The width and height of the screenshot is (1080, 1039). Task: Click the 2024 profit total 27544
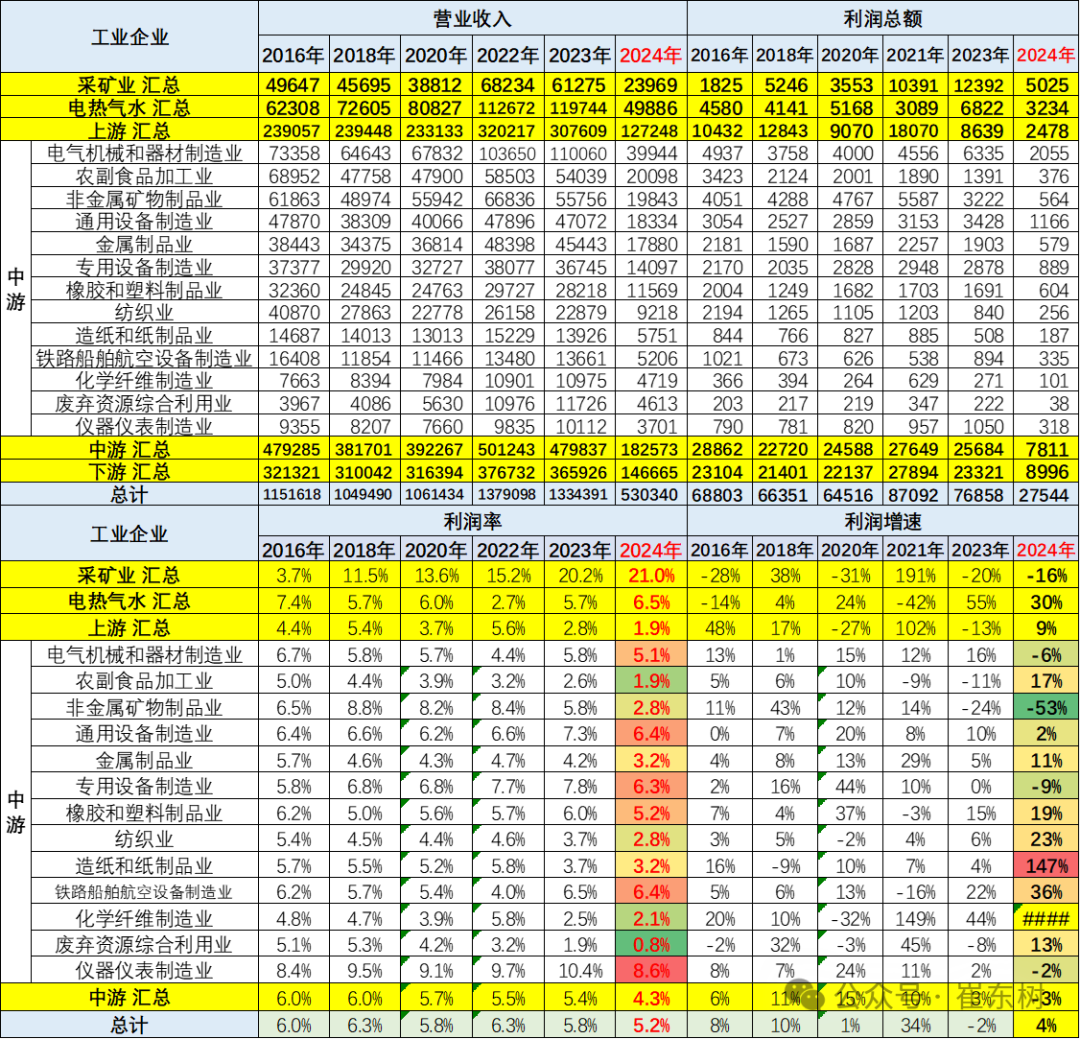pos(1046,494)
